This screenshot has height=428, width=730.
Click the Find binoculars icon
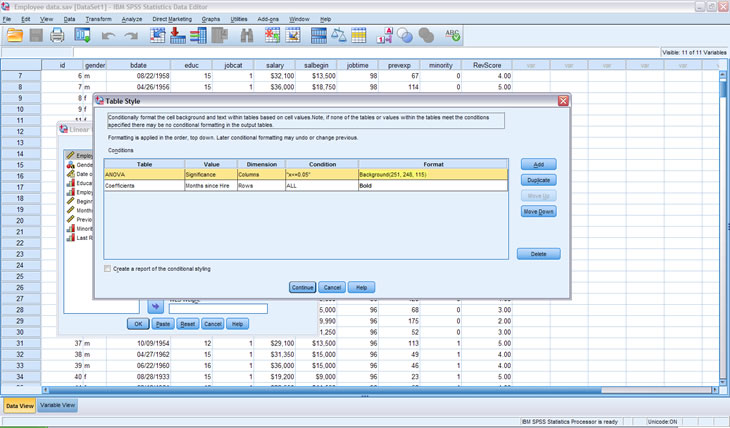pyautogui.click(x=247, y=36)
